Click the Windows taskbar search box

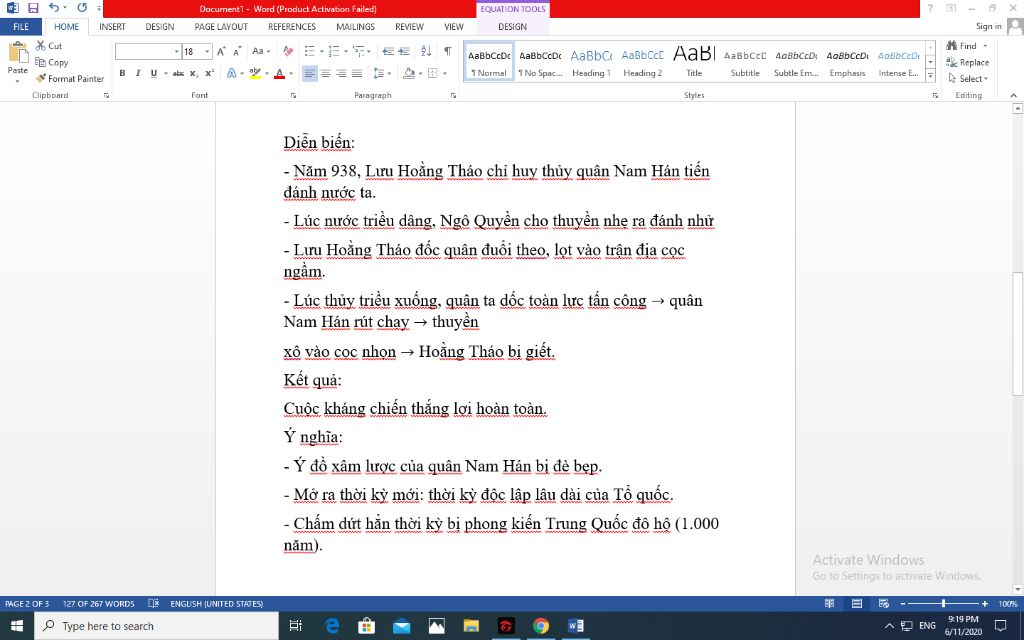[x=157, y=626]
